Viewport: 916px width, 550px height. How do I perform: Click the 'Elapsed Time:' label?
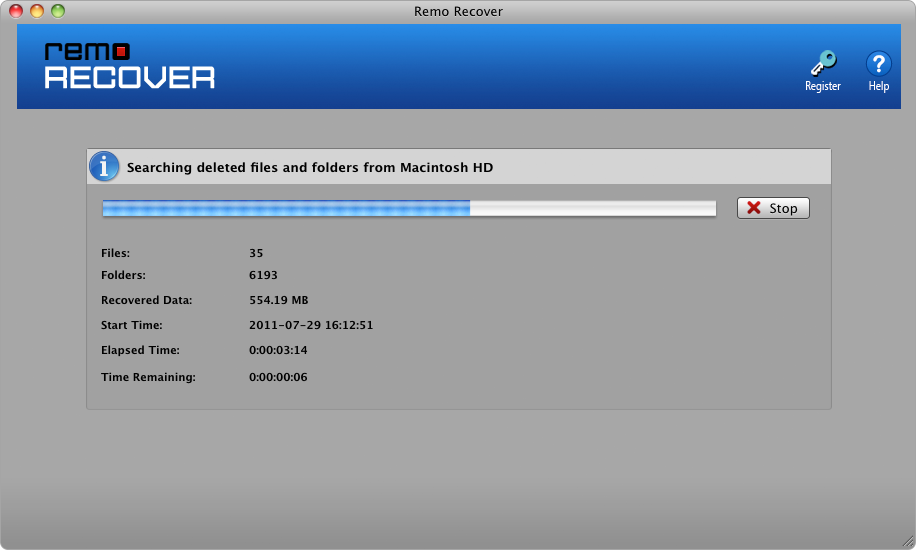click(140, 350)
